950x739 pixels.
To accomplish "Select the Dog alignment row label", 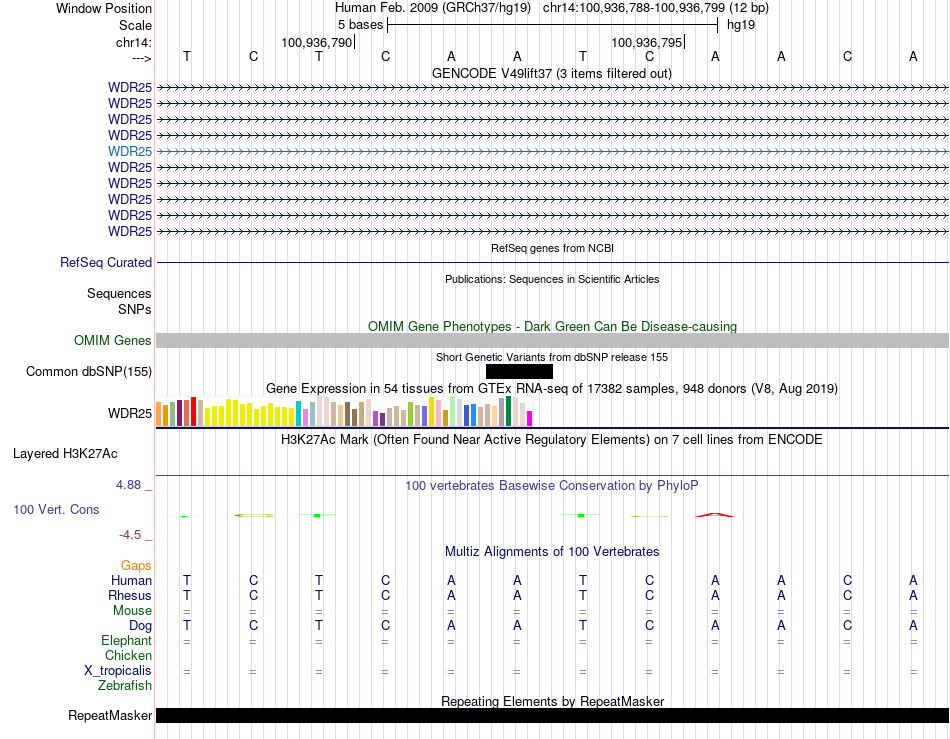I will click(140, 625).
